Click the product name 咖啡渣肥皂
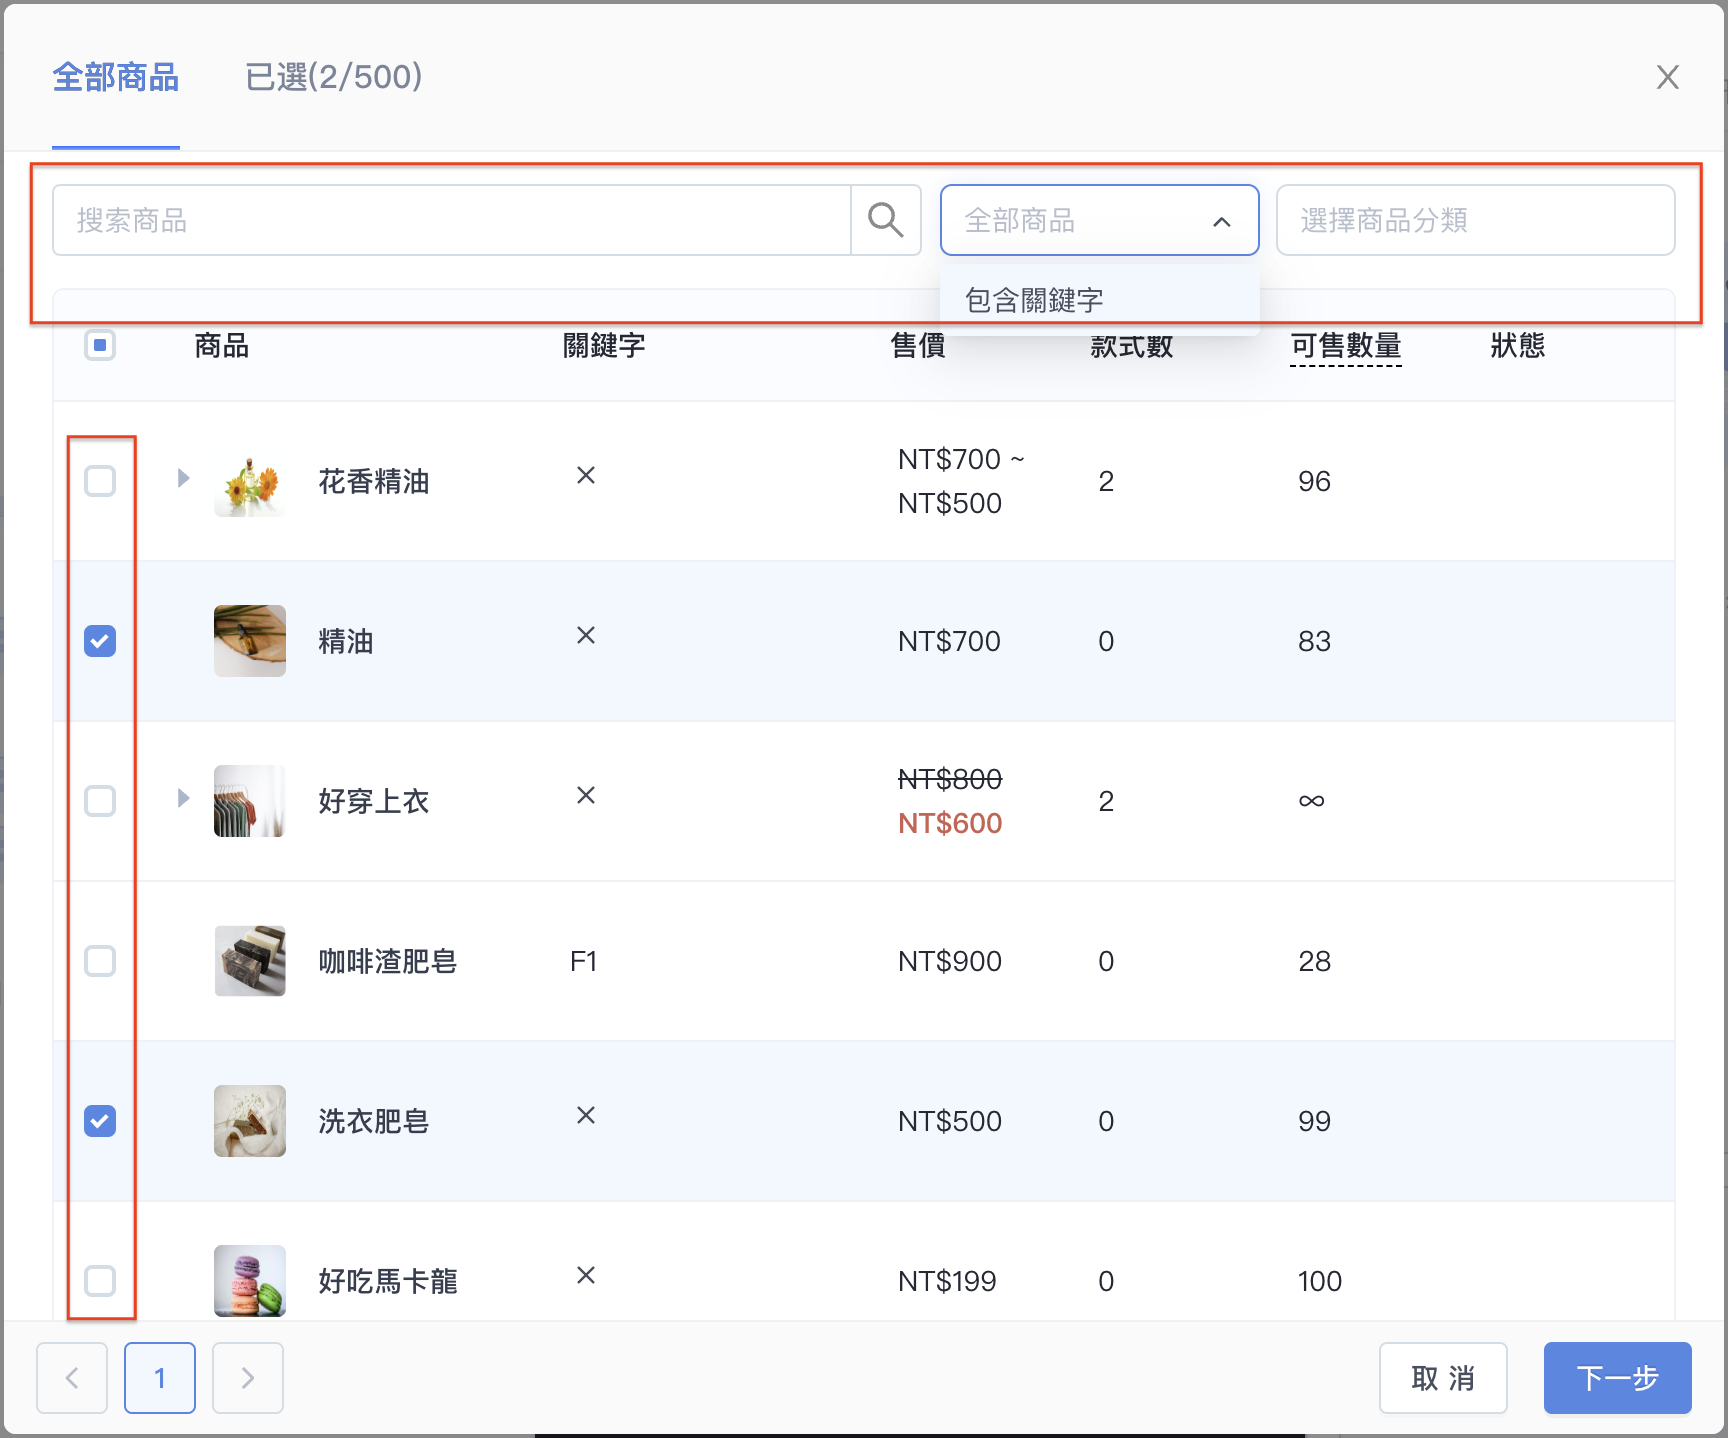Image resolution: width=1728 pixels, height=1438 pixels. 388,961
